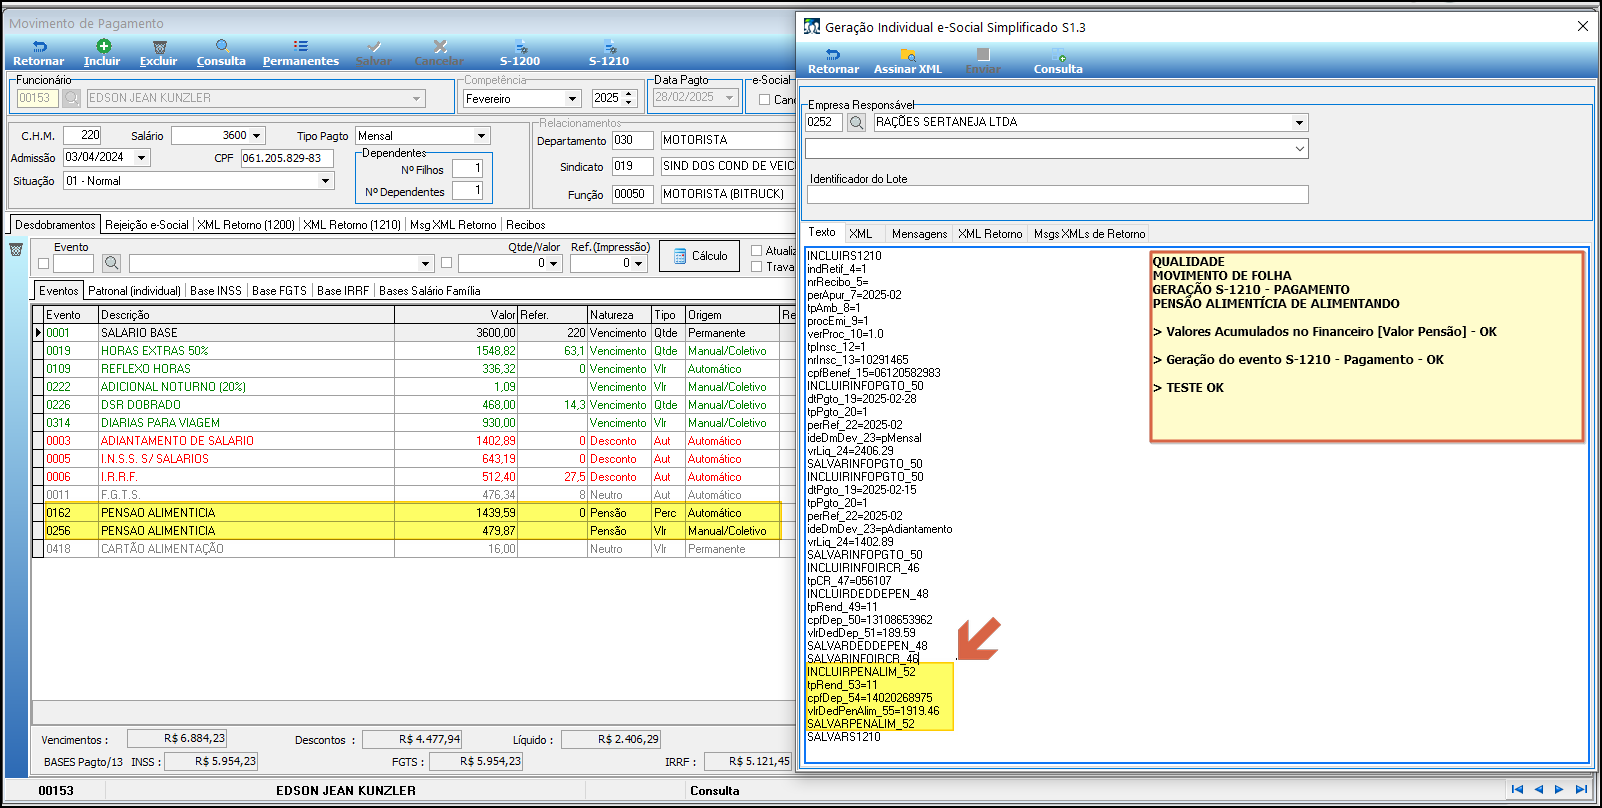Image resolution: width=1602 pixels, height=808 pixels.
Task: Go to last record navigation arrow
Action: click(1580, 789)
